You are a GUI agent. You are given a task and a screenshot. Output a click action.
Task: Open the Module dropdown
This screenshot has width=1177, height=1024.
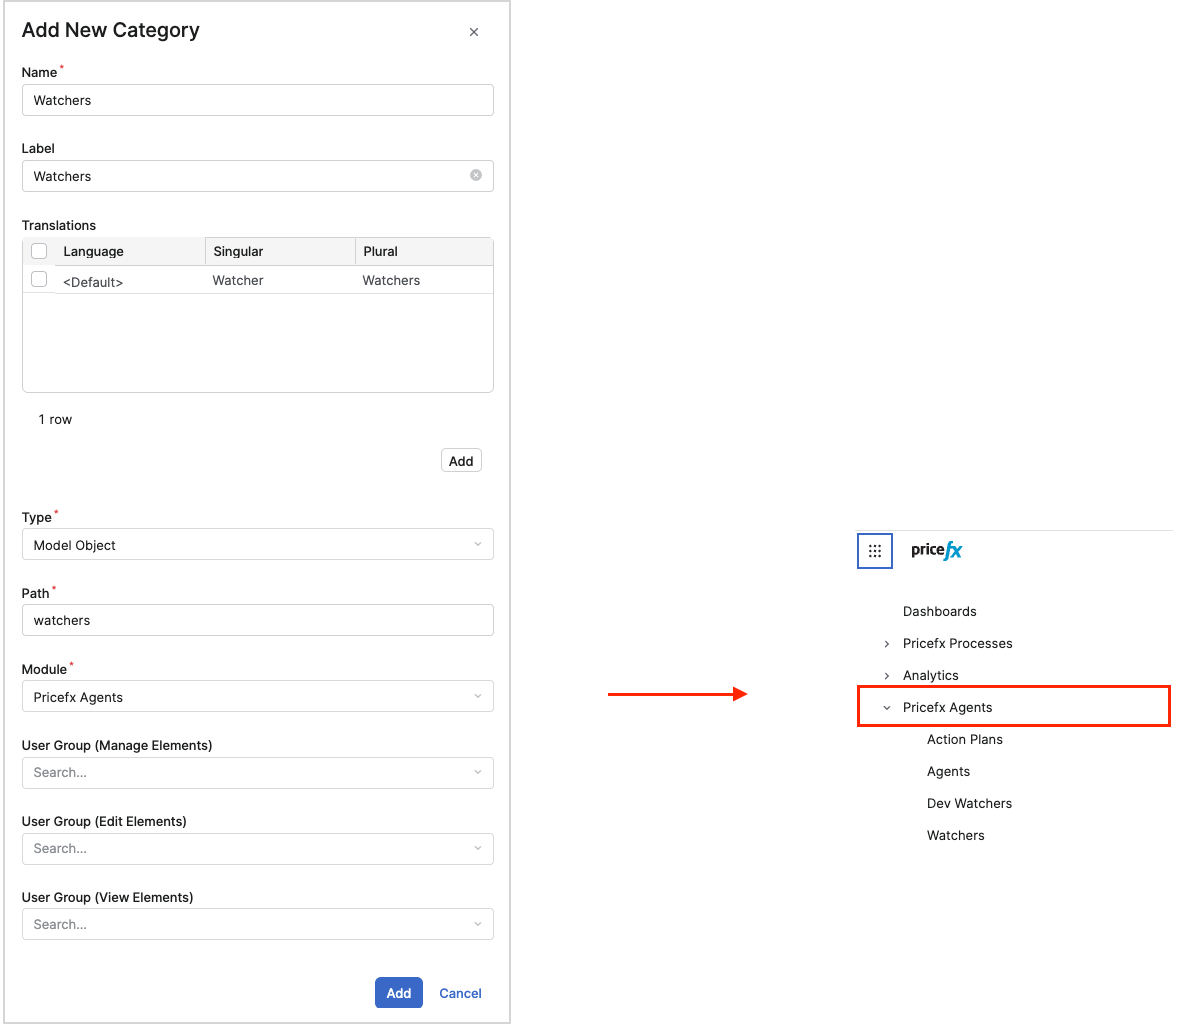(x=257, y=696)
